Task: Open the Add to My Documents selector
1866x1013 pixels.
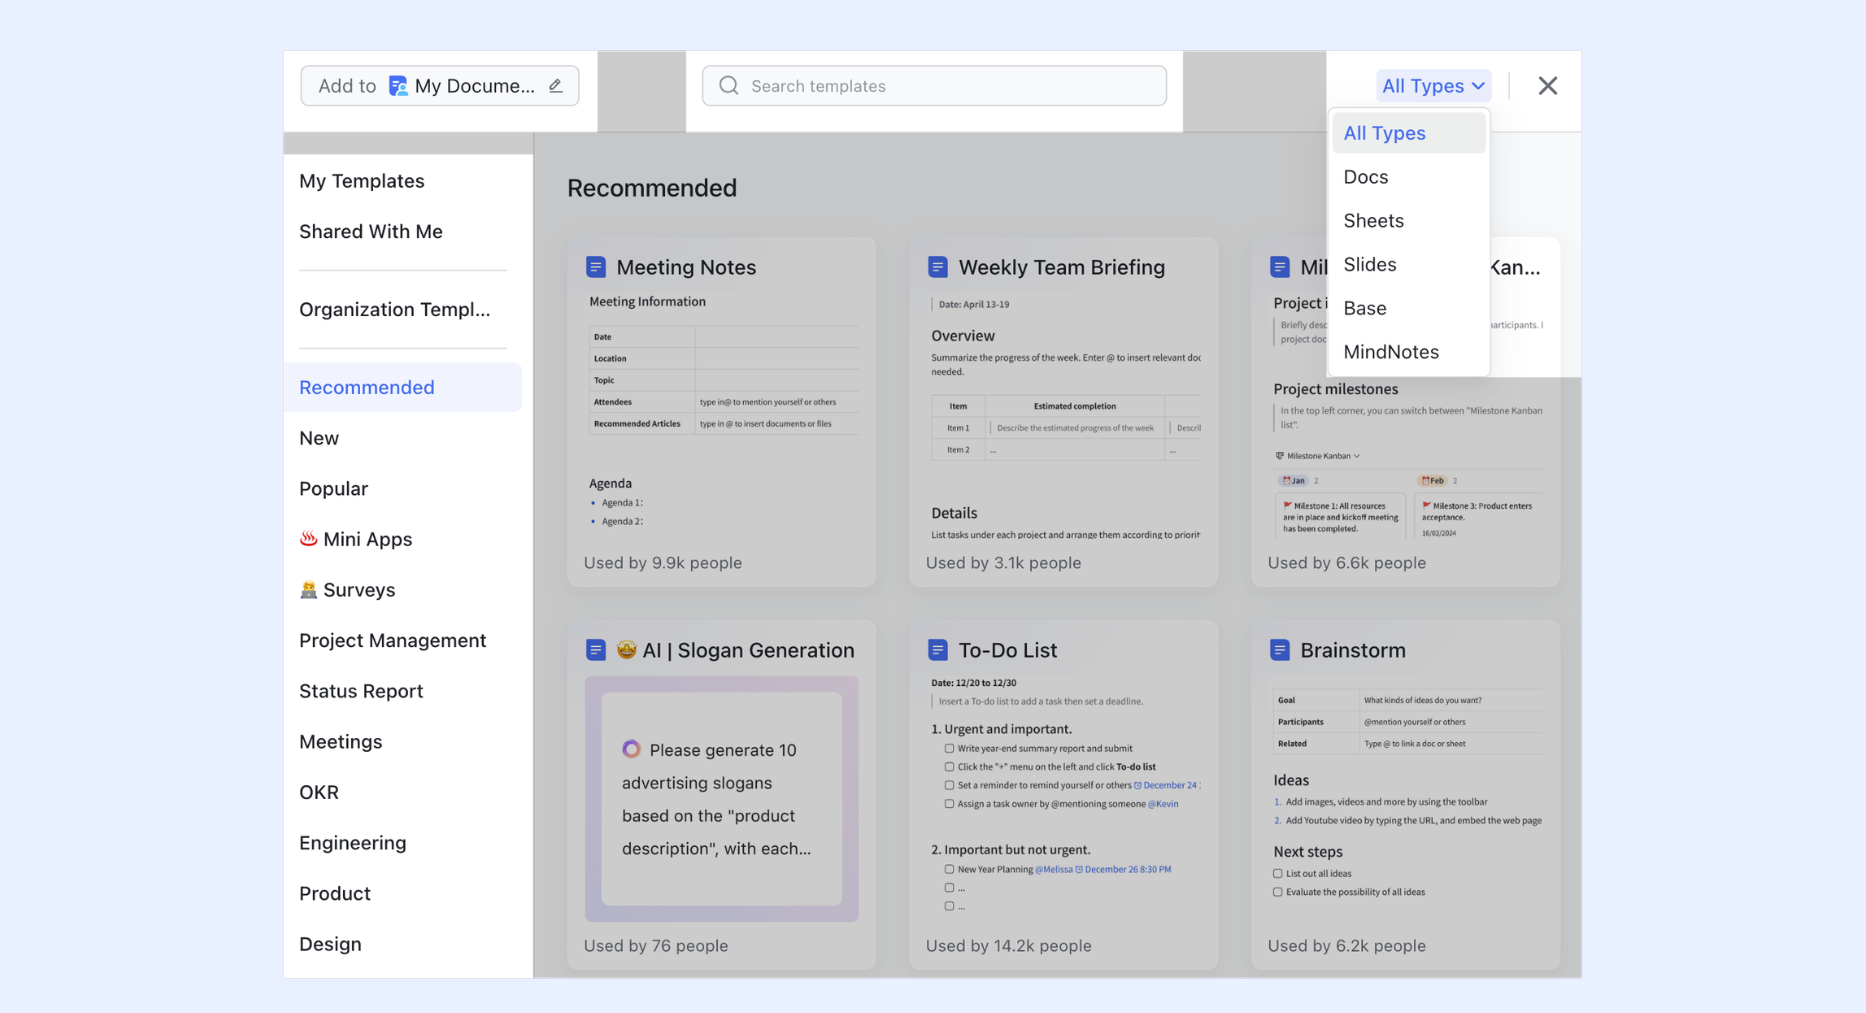Action: 440,86
